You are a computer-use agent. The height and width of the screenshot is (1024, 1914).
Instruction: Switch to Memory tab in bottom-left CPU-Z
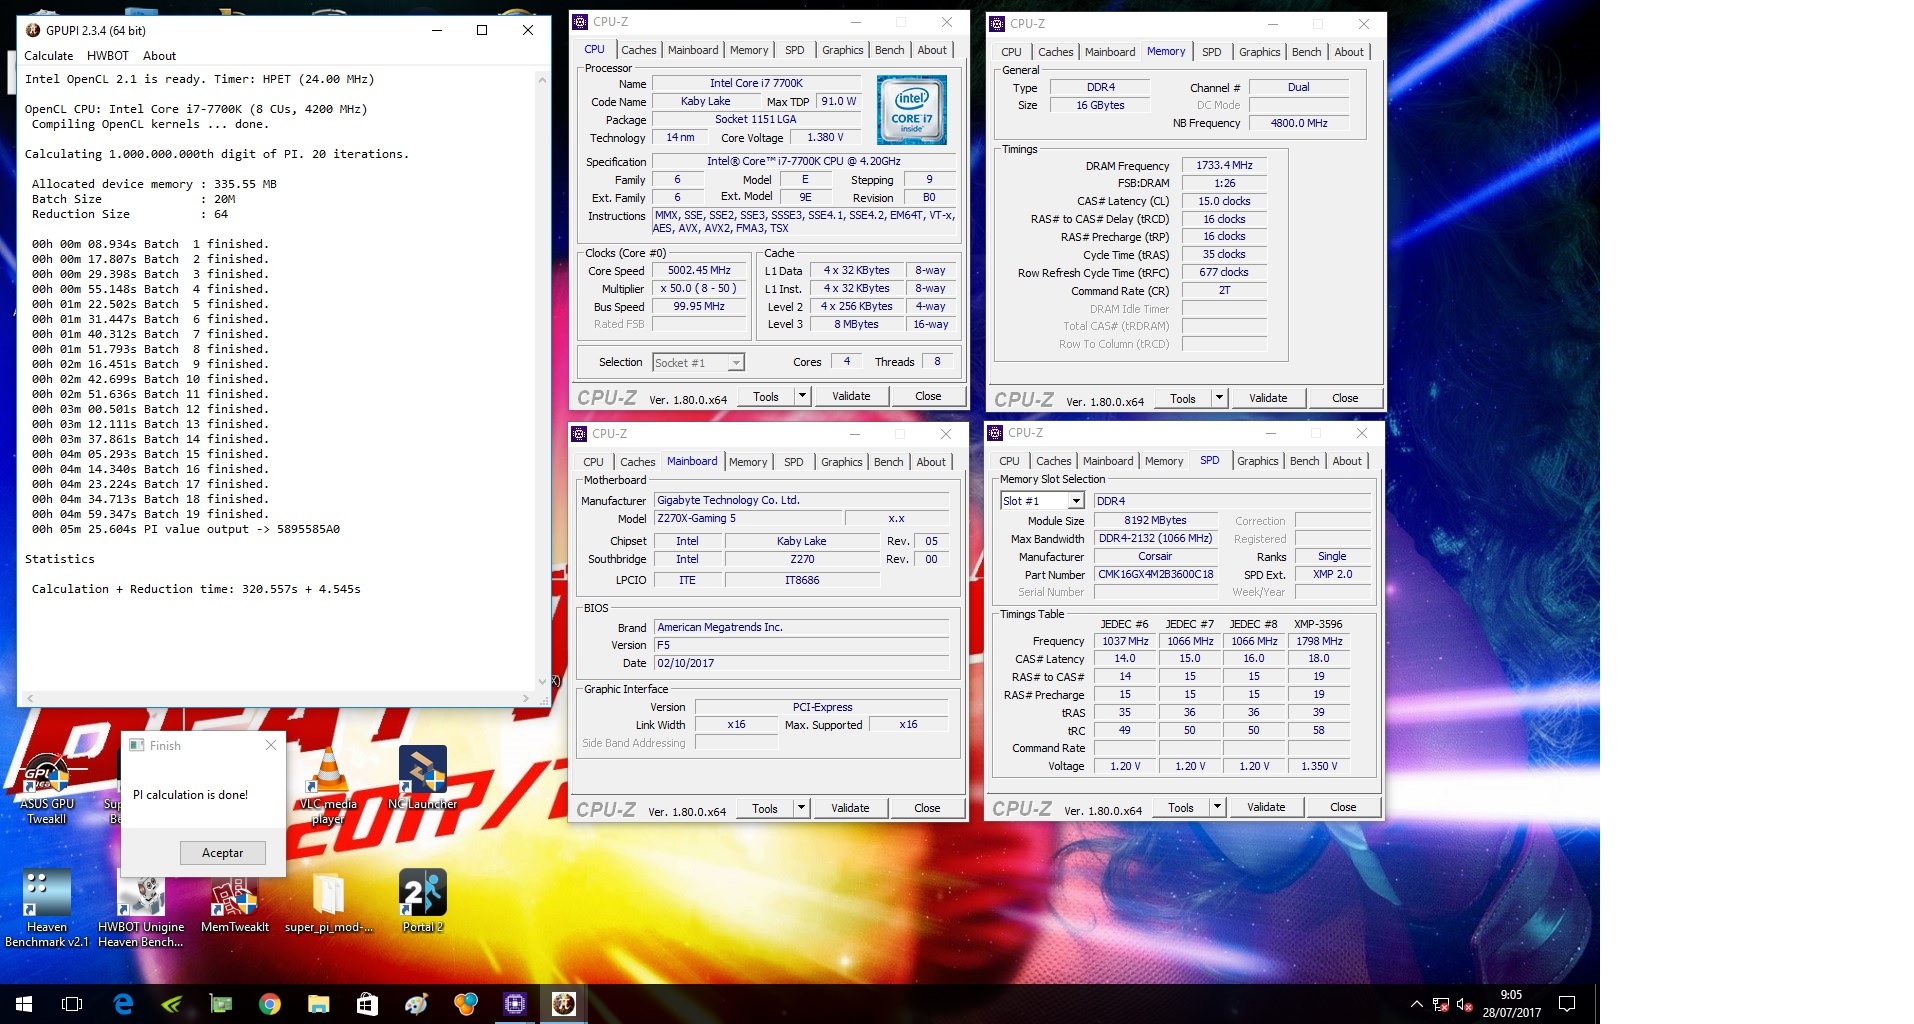[748, 462]
